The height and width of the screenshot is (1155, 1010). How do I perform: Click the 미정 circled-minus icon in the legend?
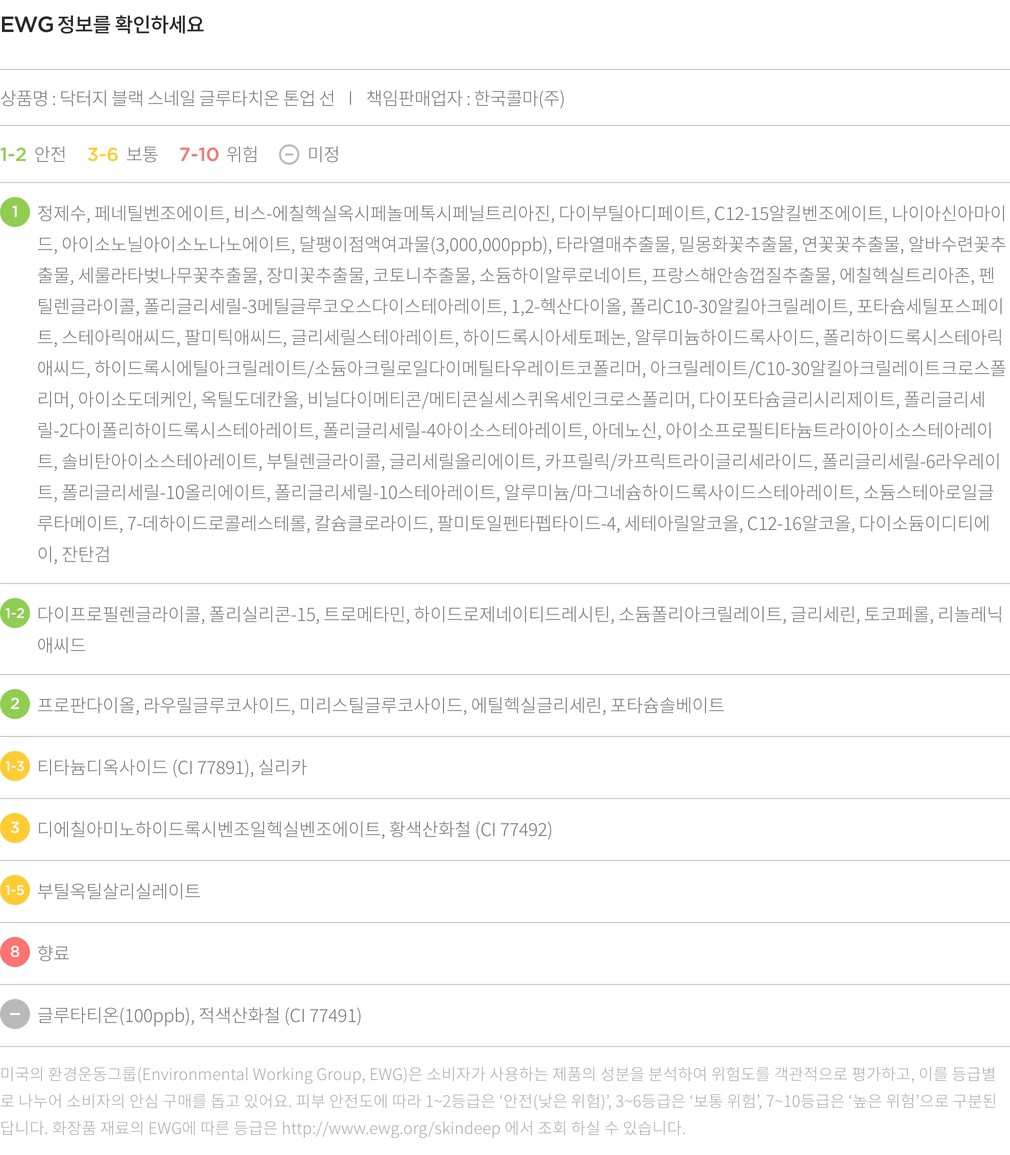point(289,154)
